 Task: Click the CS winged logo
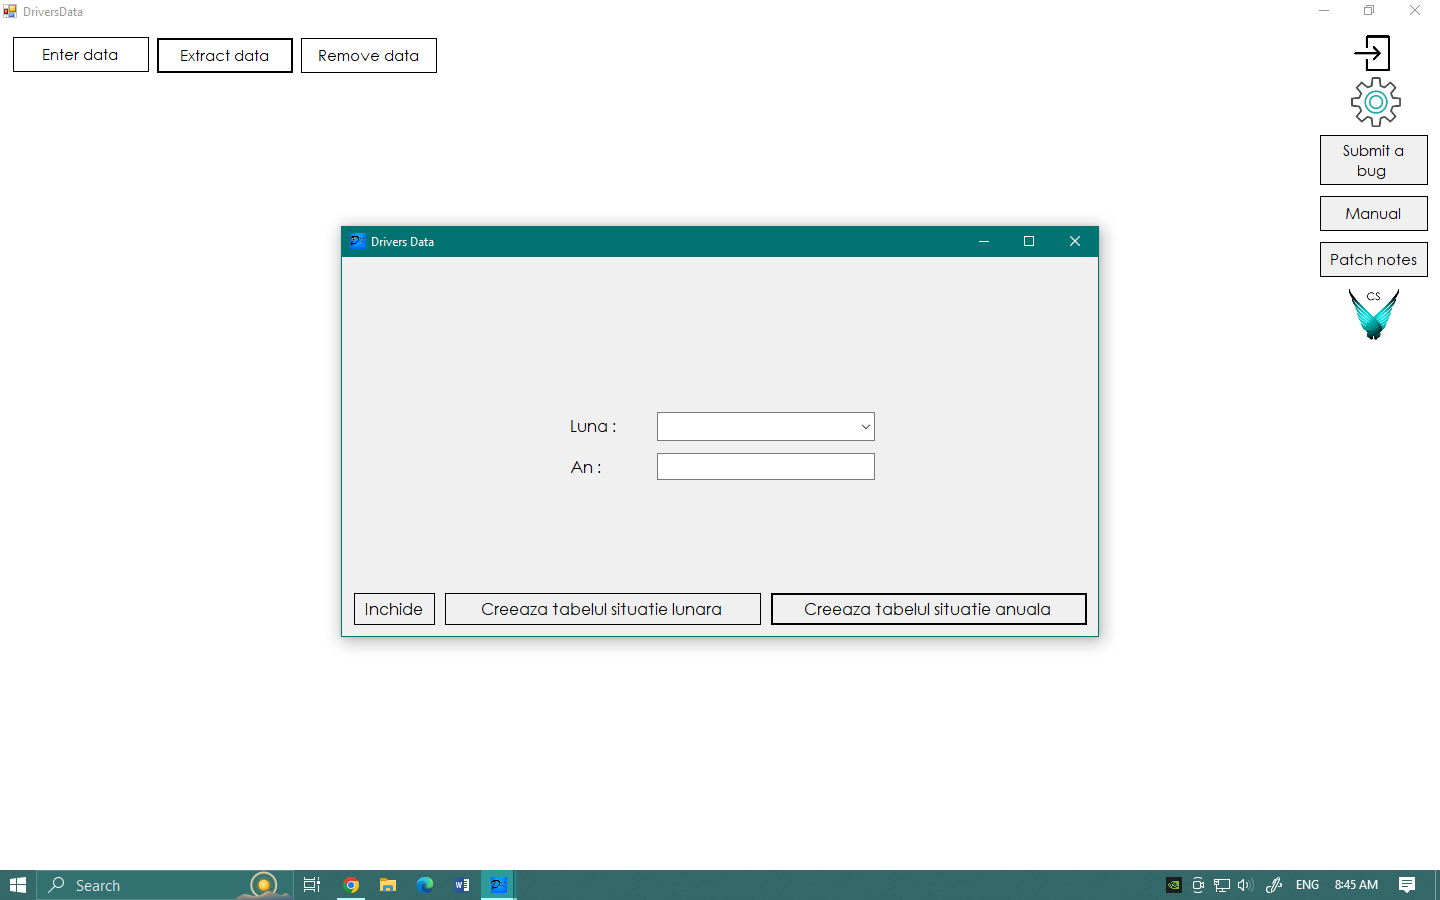click(x=1374, y=314)
